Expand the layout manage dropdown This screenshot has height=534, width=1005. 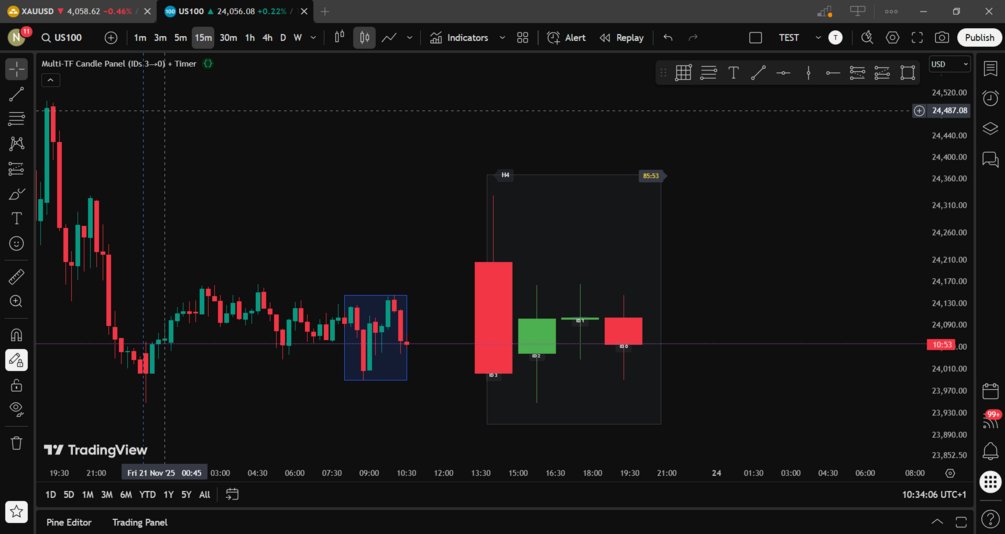pyautogui.click(x=818, y=38)
